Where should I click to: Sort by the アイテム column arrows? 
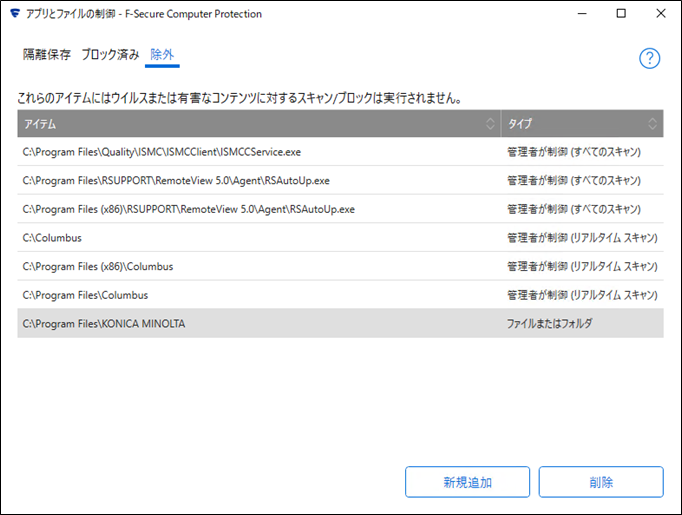pos(490,124)
